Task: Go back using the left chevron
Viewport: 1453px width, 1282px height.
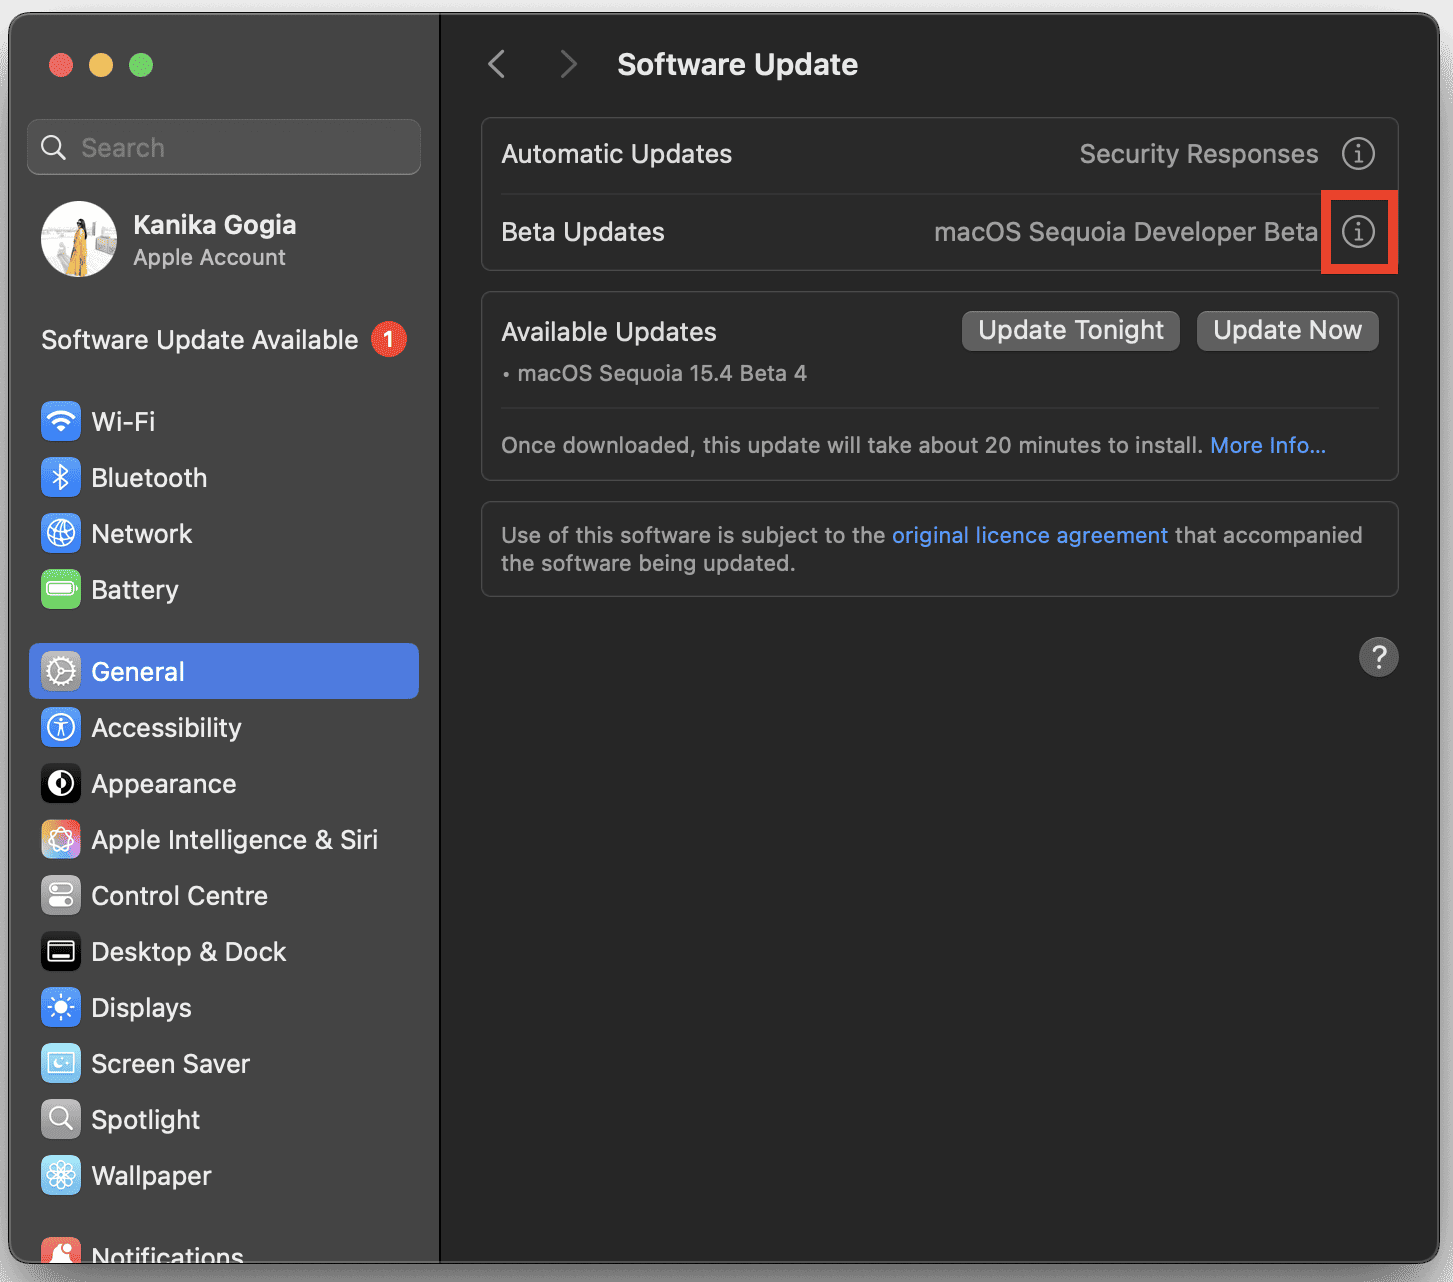Action: coord(497,64)
